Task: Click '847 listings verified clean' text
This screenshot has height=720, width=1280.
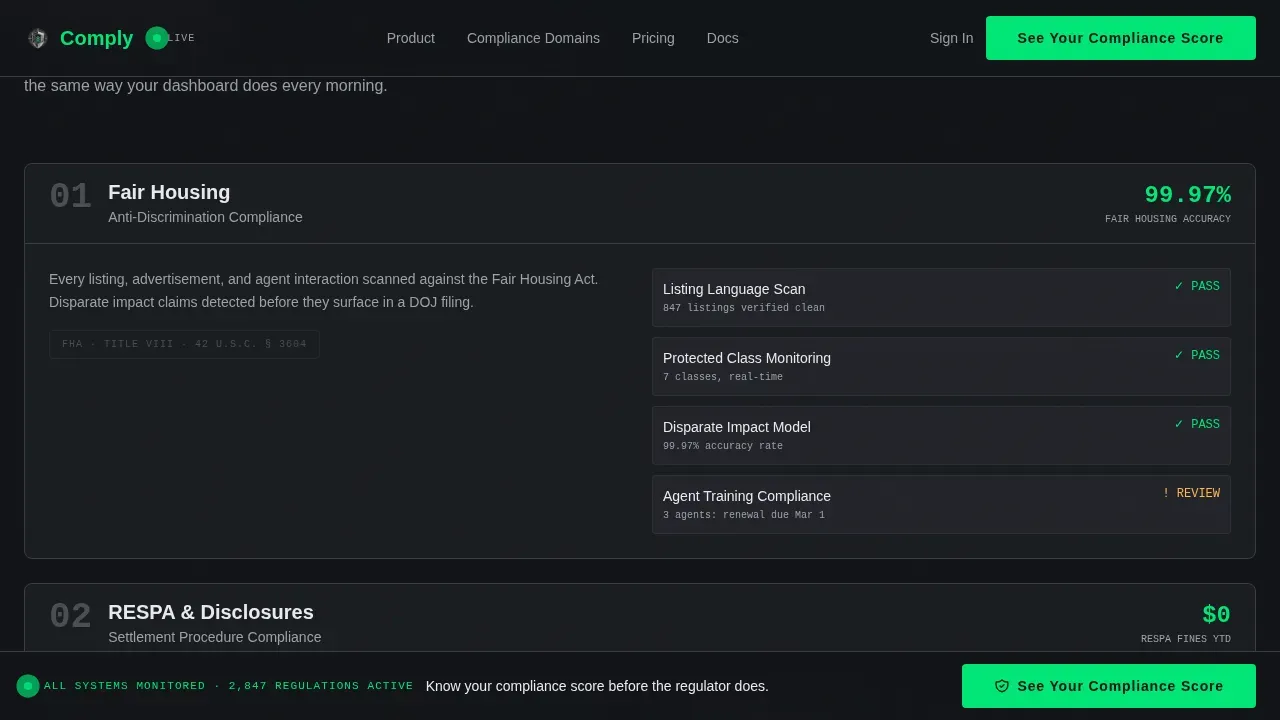Action: pyautogui.click(x=744, y=308)
